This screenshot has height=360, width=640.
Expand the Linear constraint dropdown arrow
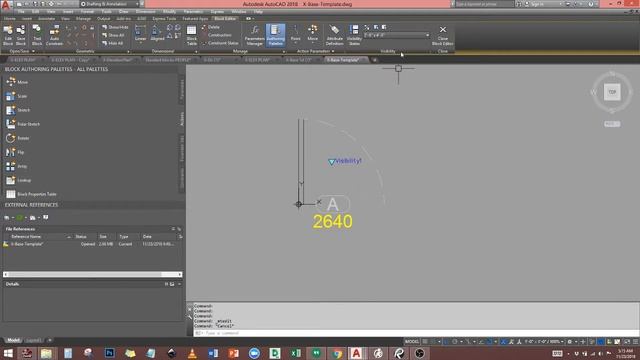click(140, 43)
